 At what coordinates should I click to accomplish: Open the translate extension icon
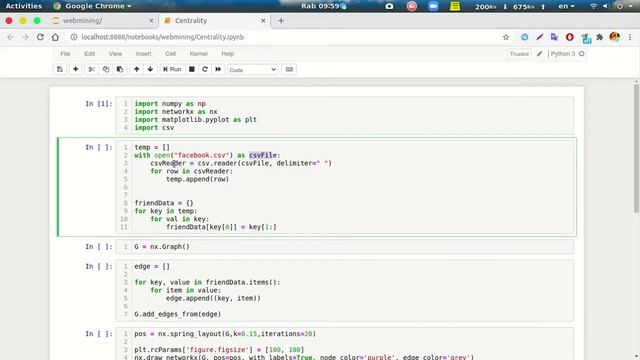(554, 37)
